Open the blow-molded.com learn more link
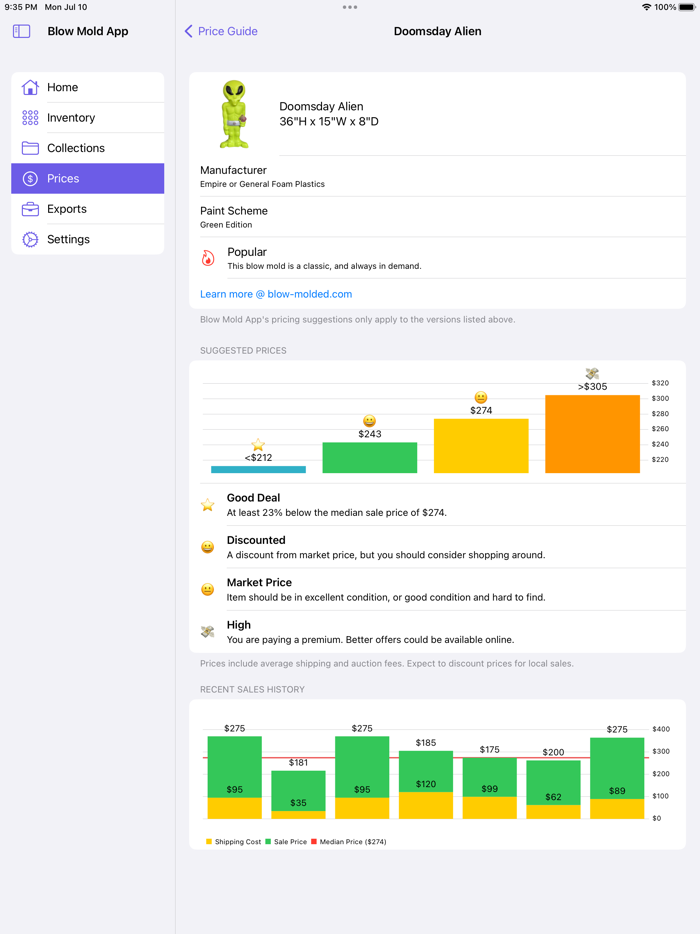The width and height of the screenshot is (700, 934). 276,293
